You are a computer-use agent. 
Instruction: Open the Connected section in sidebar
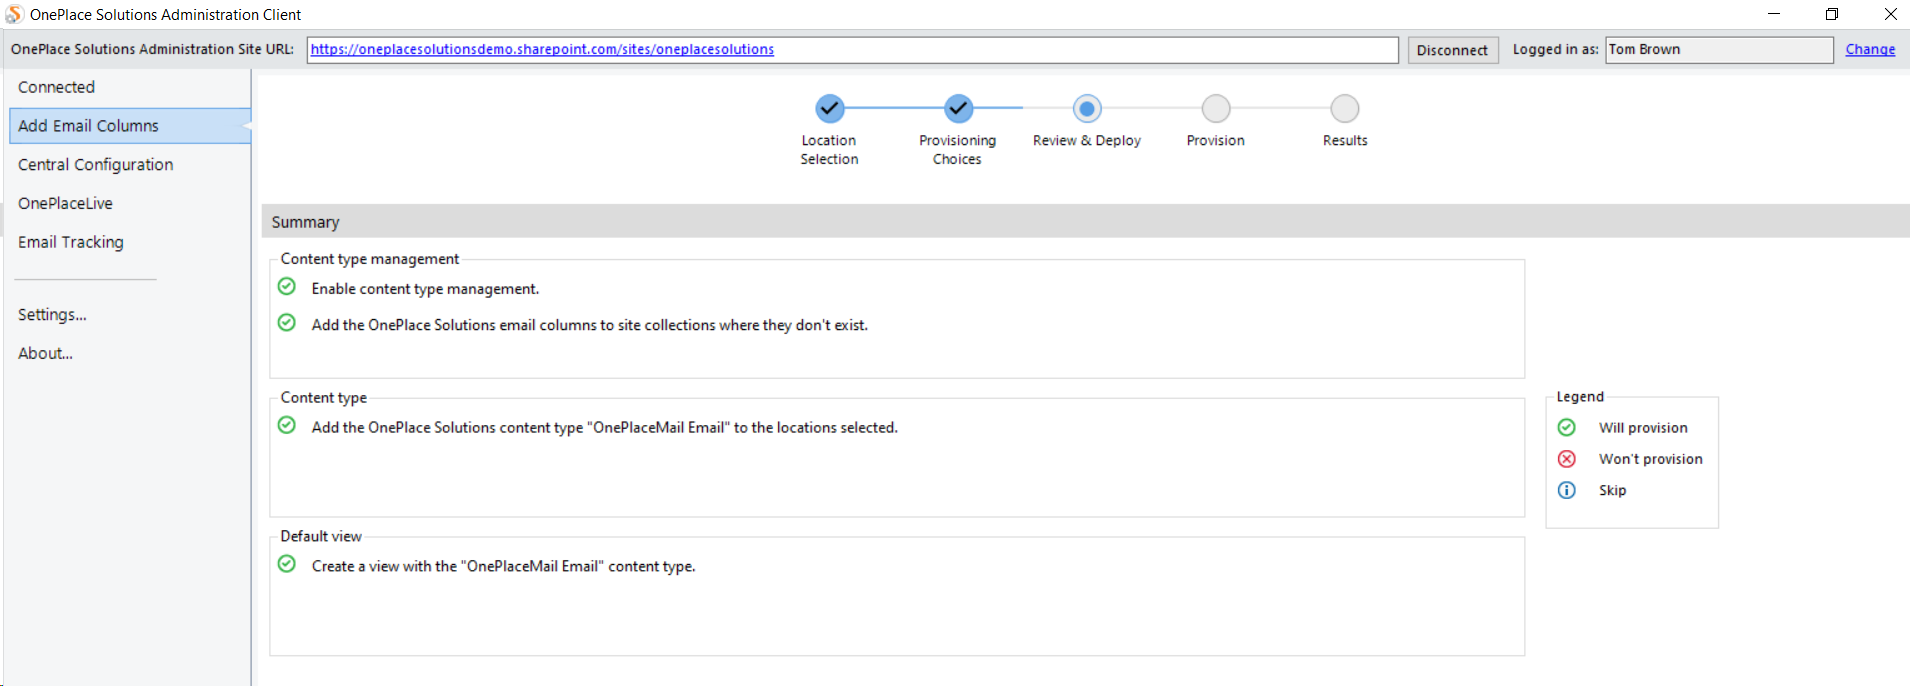point(129,87)
